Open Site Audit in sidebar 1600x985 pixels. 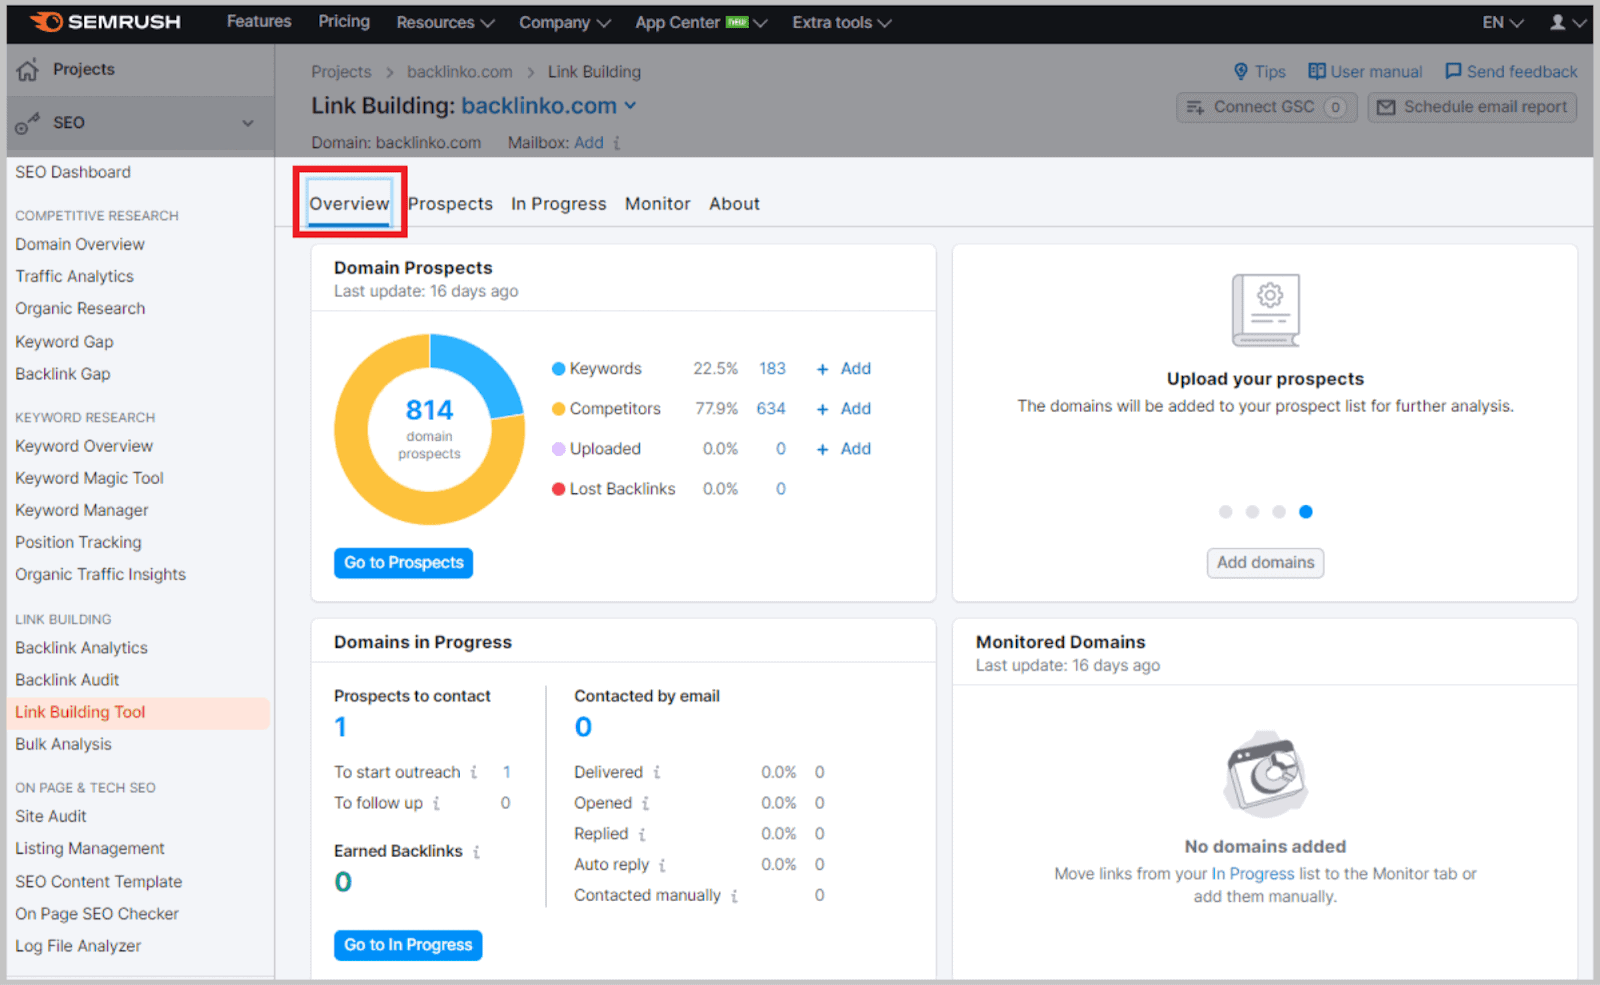coord(51,816)
